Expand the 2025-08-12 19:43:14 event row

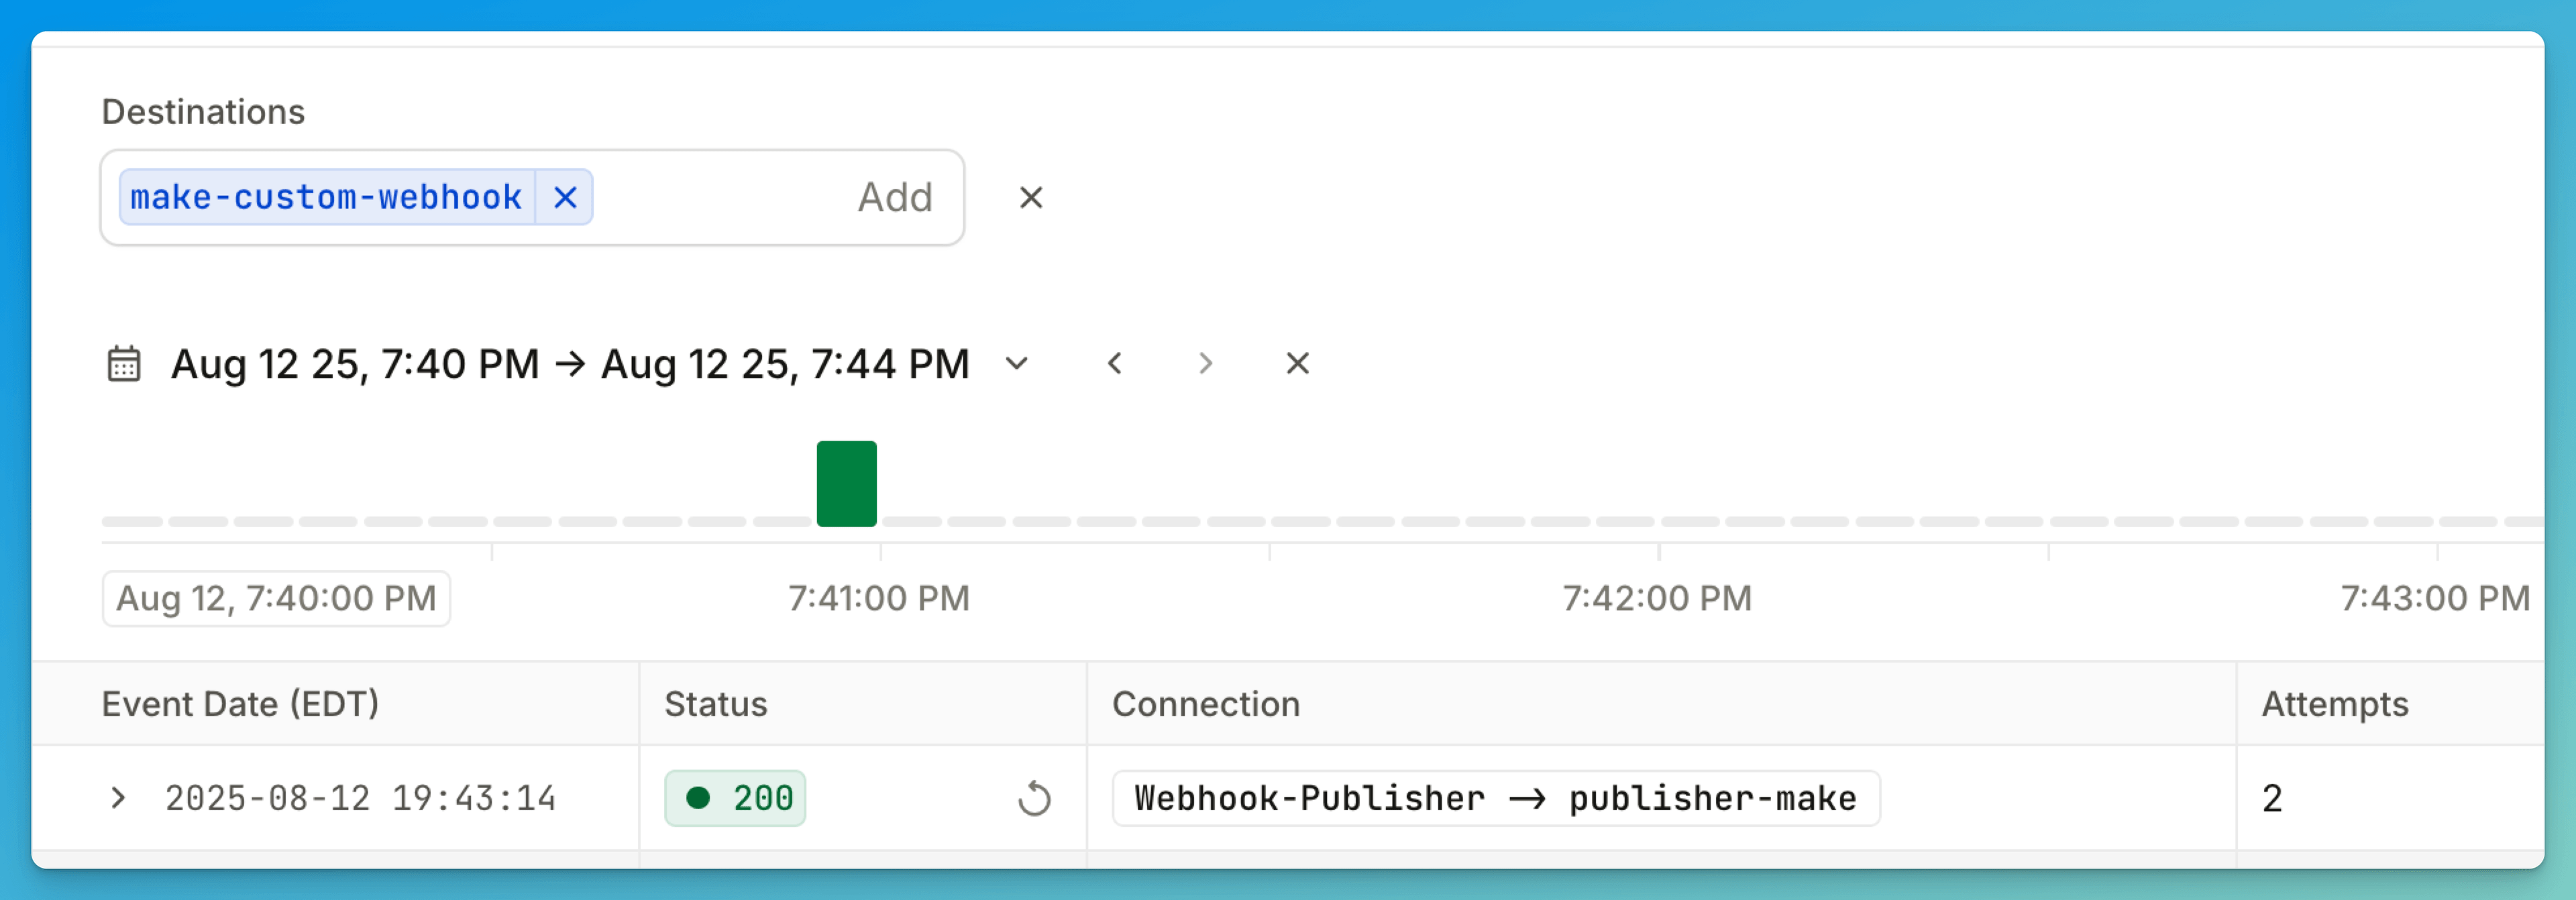point(119,798)
